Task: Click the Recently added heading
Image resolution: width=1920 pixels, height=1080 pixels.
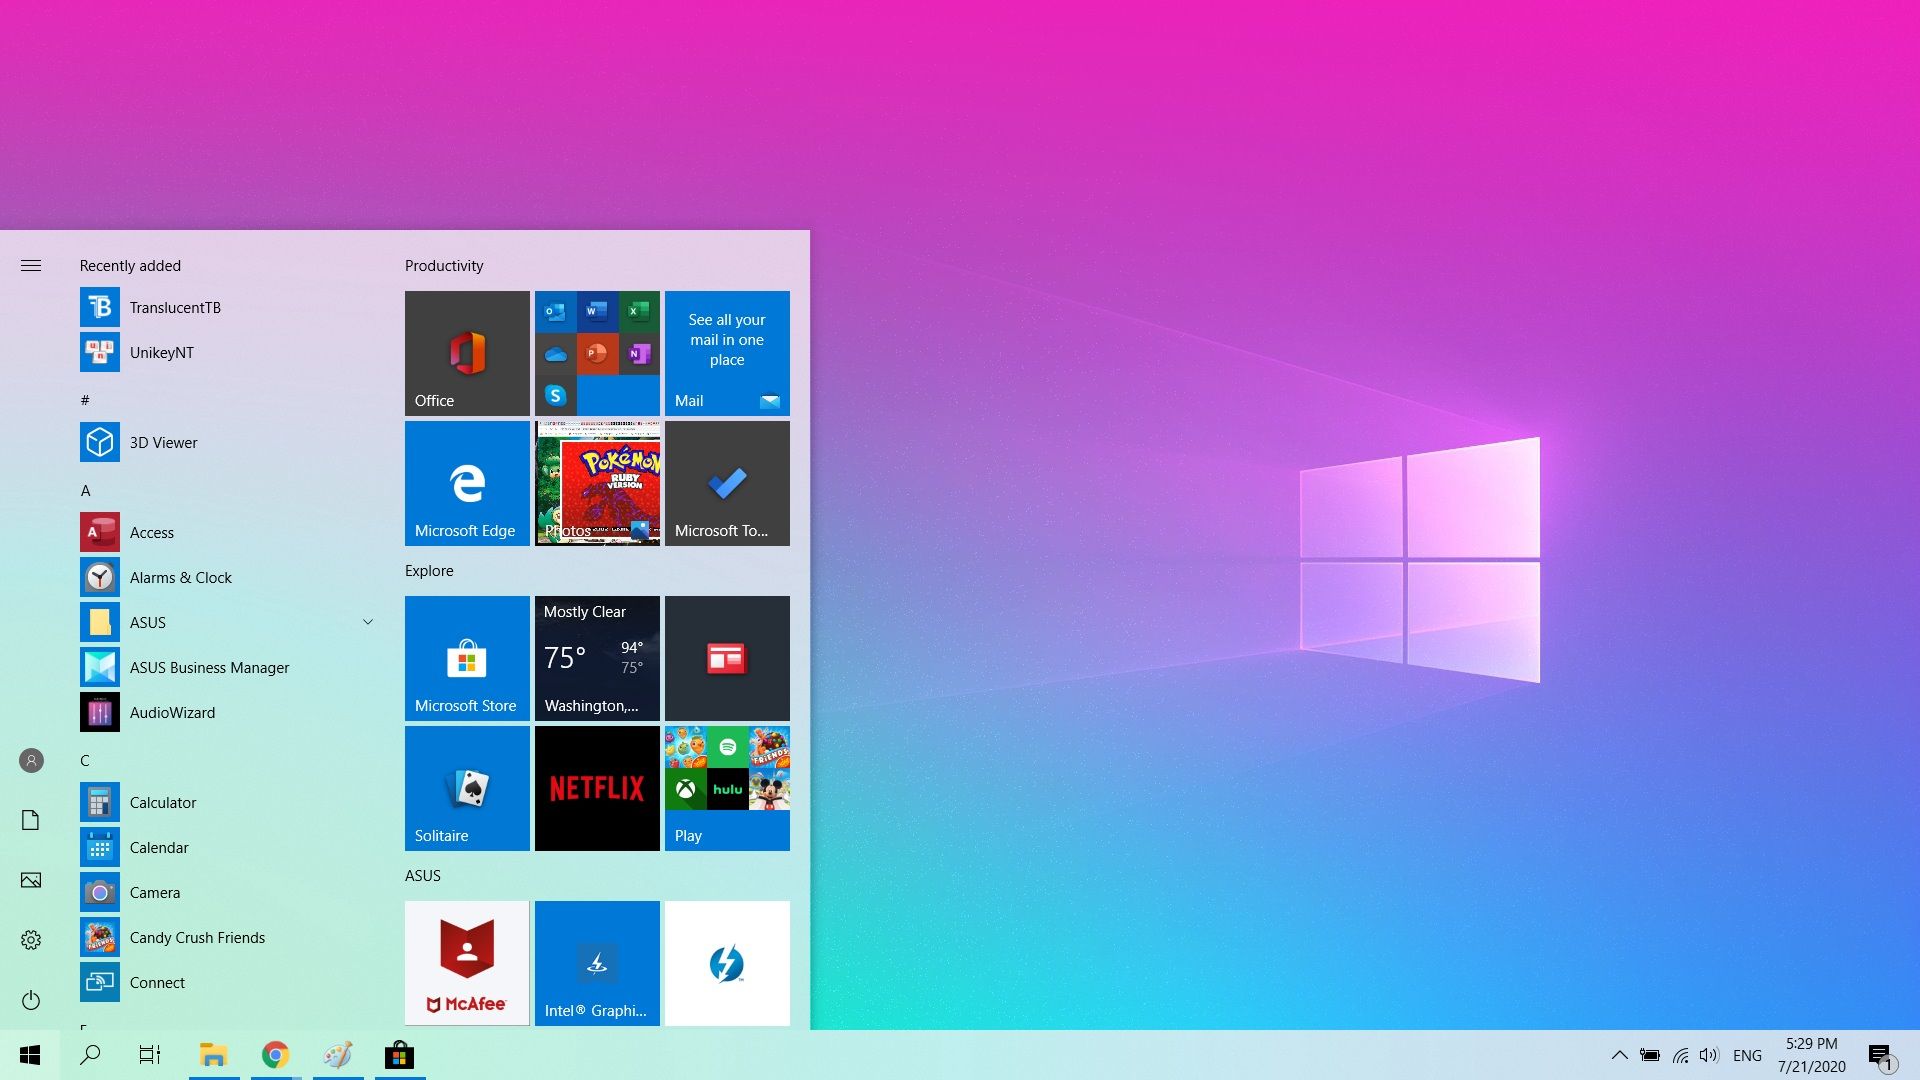Action: point(130,265)
